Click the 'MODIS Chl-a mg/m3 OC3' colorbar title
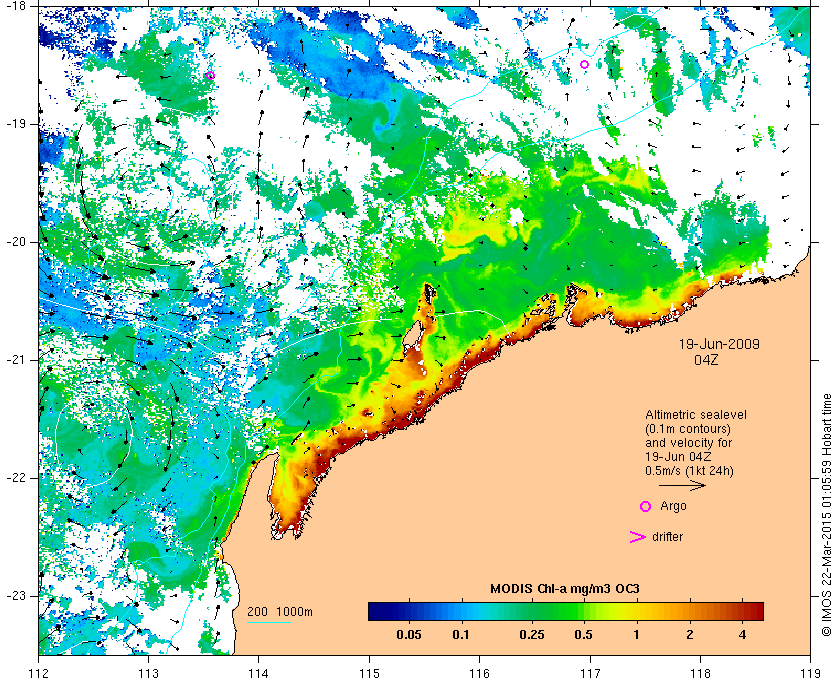 (x=565, y=589)
